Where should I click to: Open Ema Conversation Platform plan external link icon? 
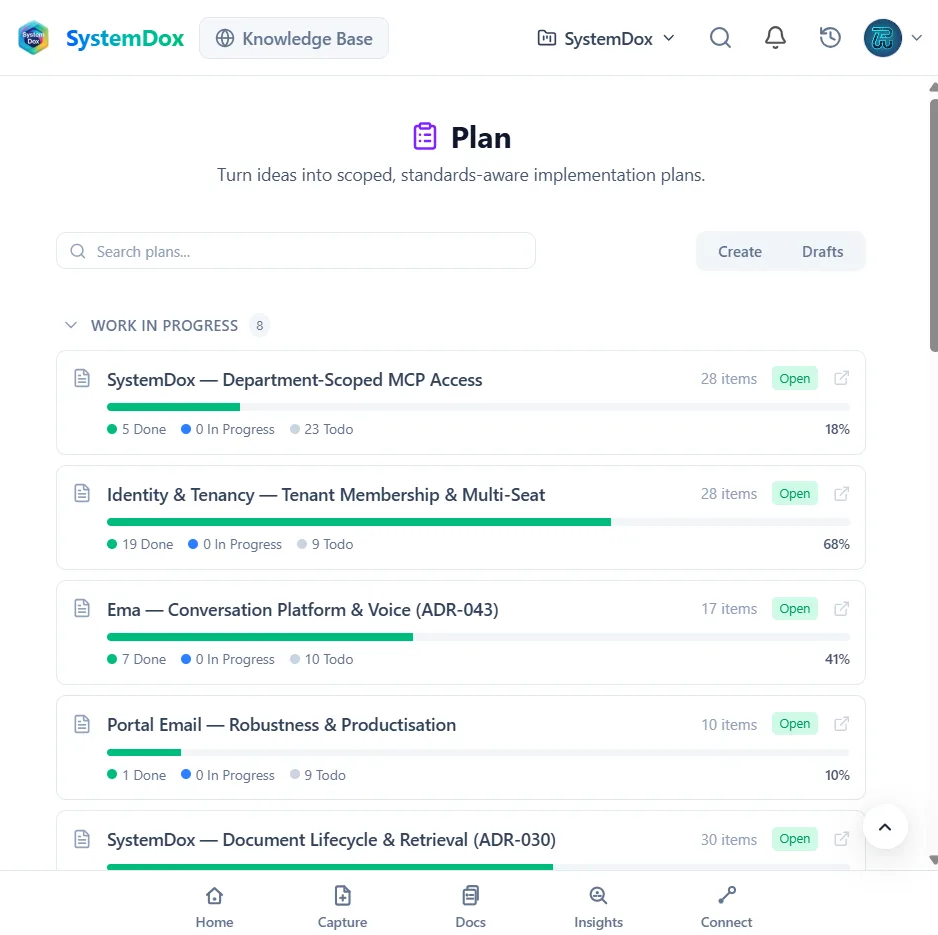click(842, 608)
